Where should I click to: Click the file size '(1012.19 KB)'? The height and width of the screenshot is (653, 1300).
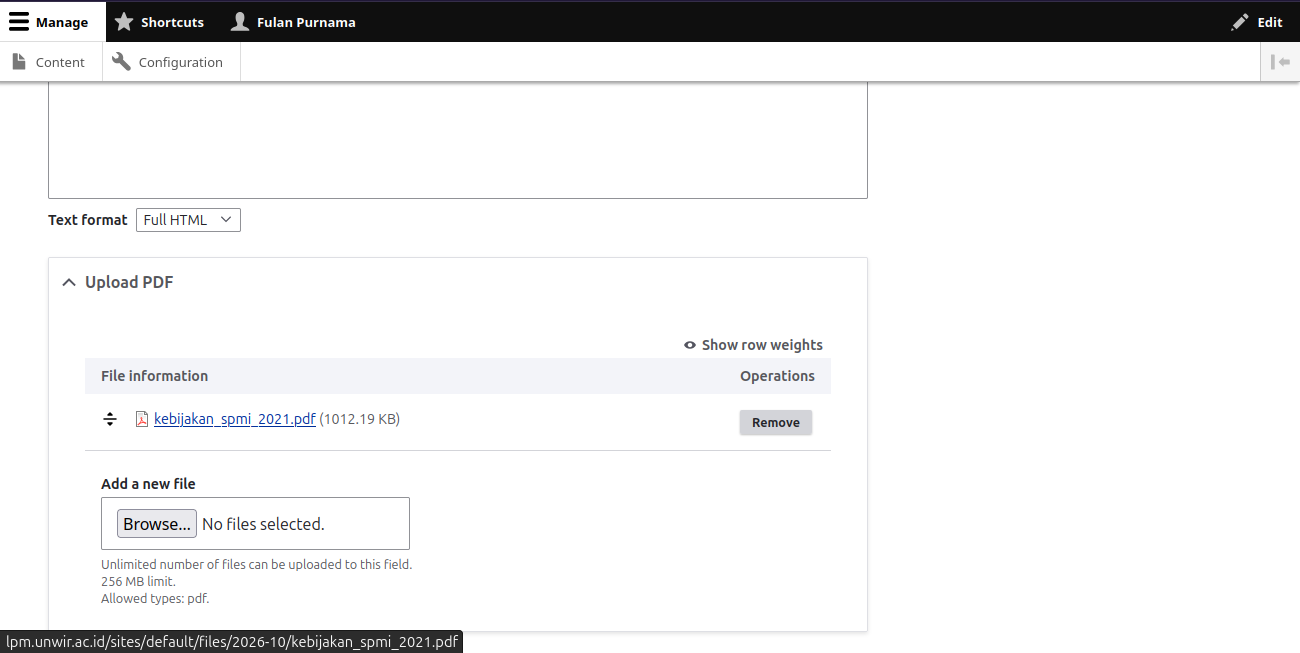coord(360,419)
